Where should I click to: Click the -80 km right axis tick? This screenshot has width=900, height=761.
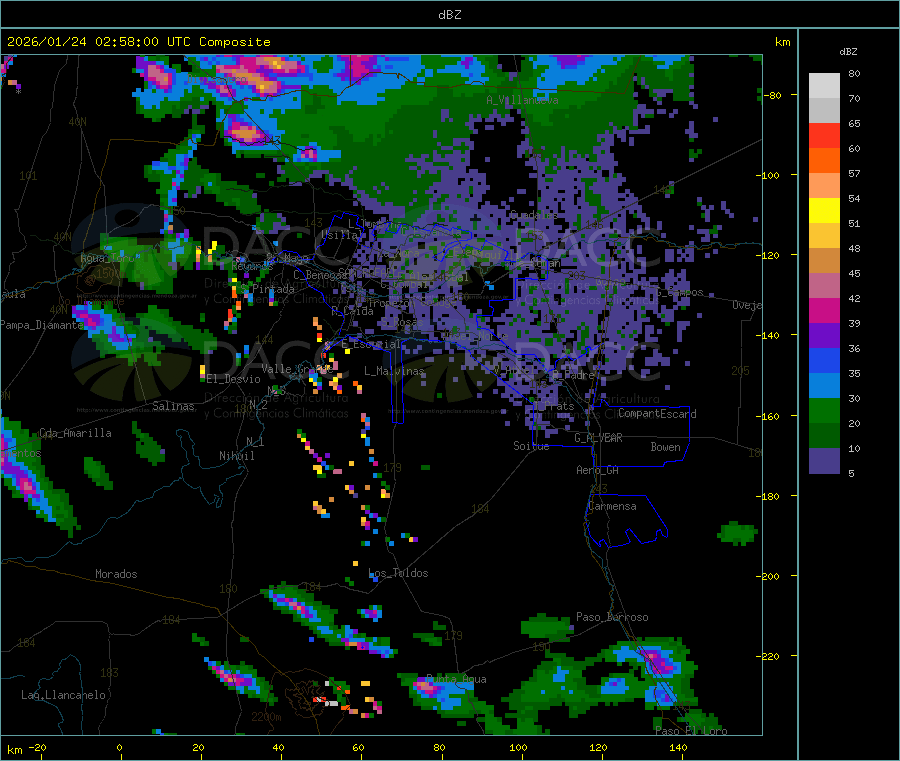tap(773, 95)
